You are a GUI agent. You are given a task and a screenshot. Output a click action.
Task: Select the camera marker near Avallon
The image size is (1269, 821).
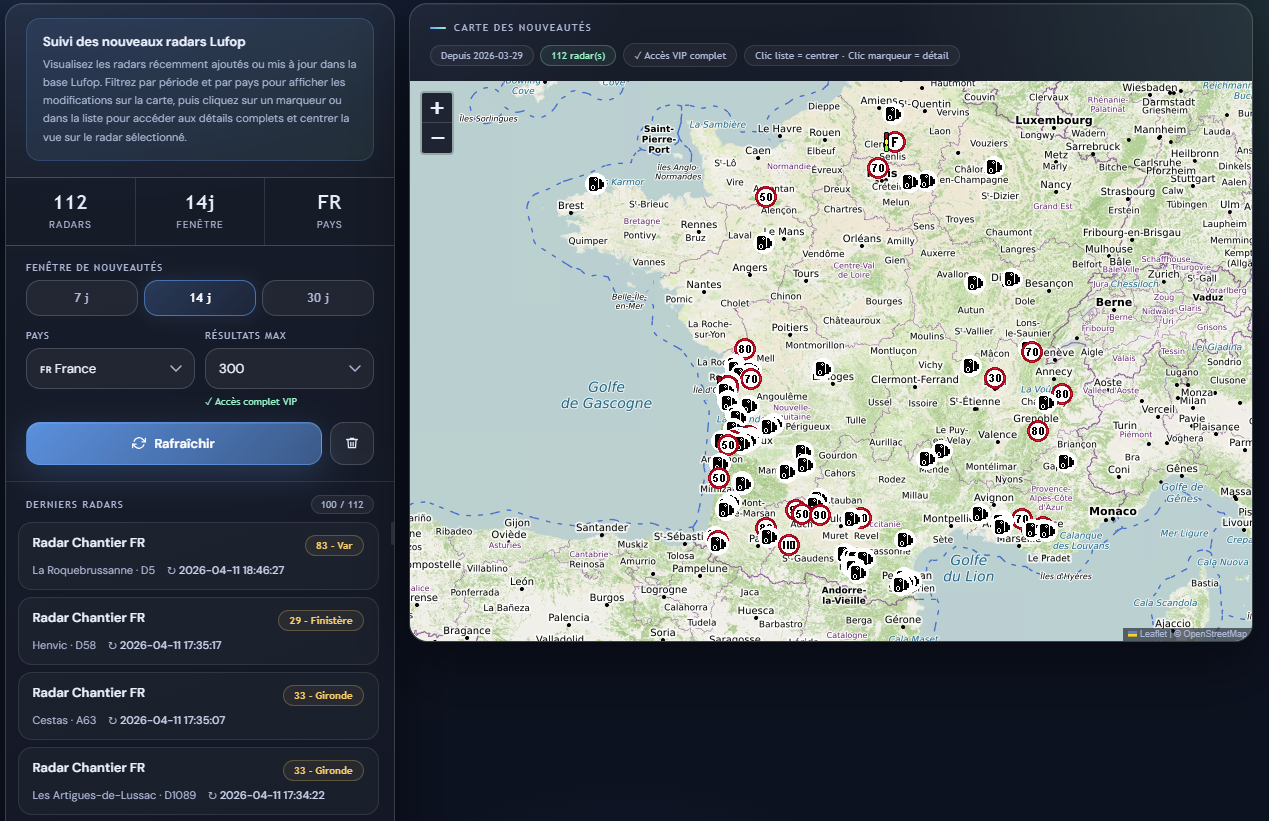975,283
